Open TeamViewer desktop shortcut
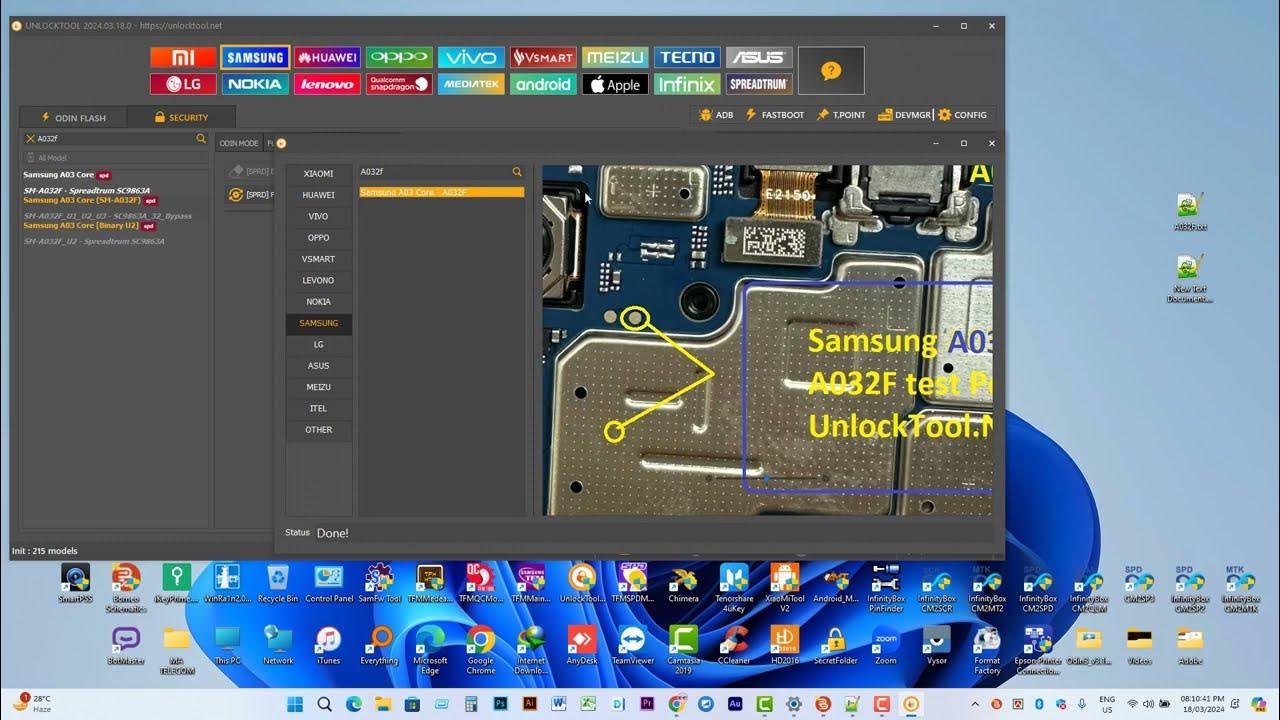The height and width of the screenshot is (720, 1280). (632, 645)
